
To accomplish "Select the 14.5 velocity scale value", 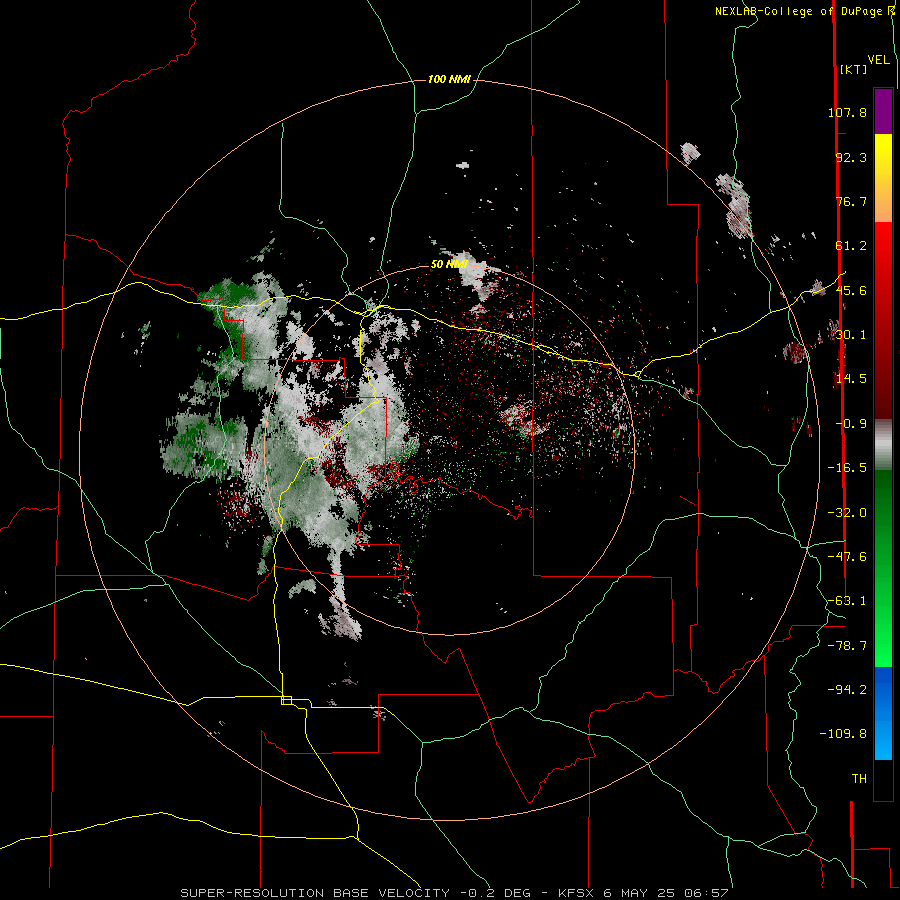I will coord(851,379).
